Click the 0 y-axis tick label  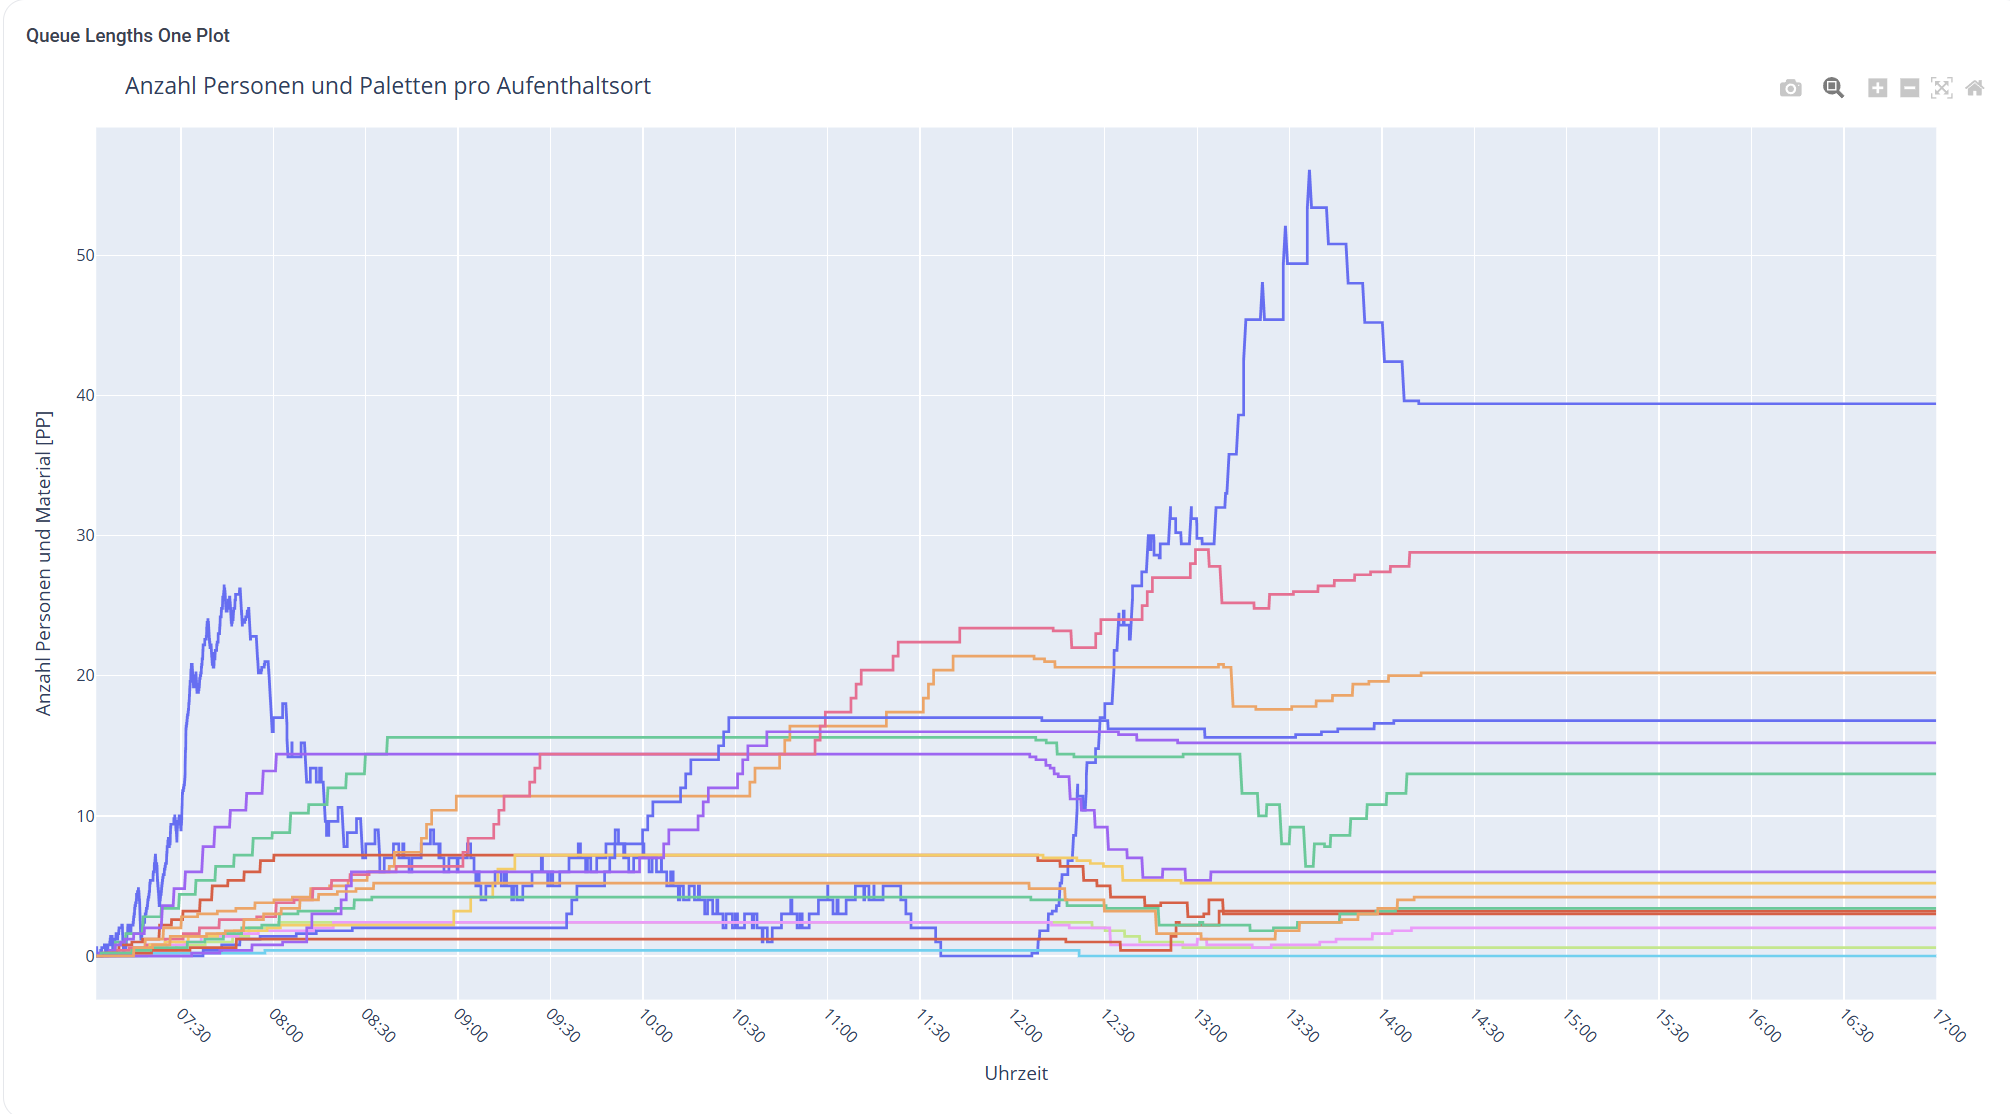point(90,957)
